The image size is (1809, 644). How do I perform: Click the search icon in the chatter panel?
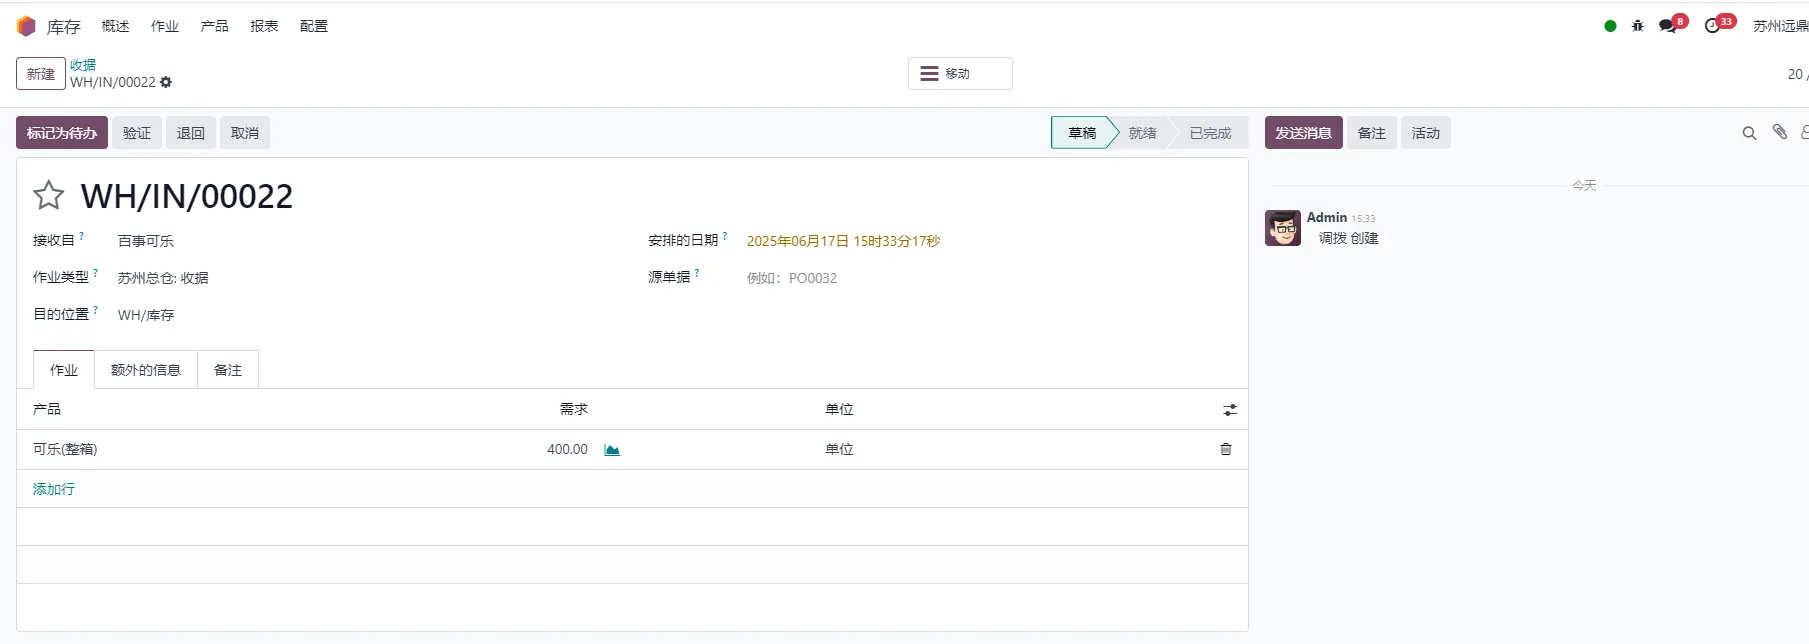click(1749, 133)
